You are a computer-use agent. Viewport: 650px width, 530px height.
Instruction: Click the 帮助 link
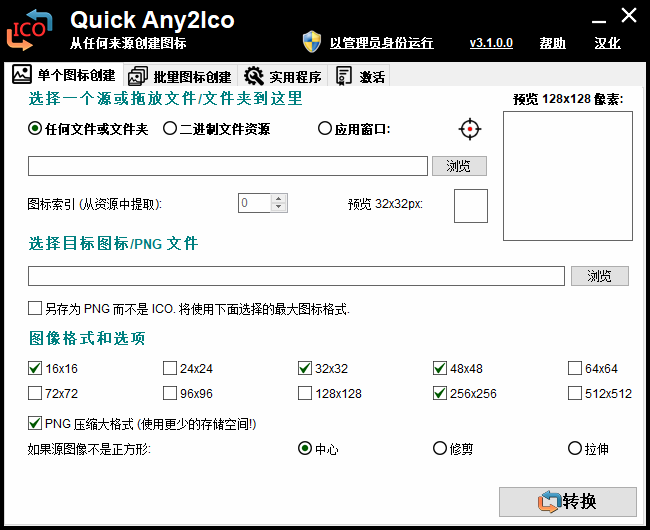(x=552, y=43)
